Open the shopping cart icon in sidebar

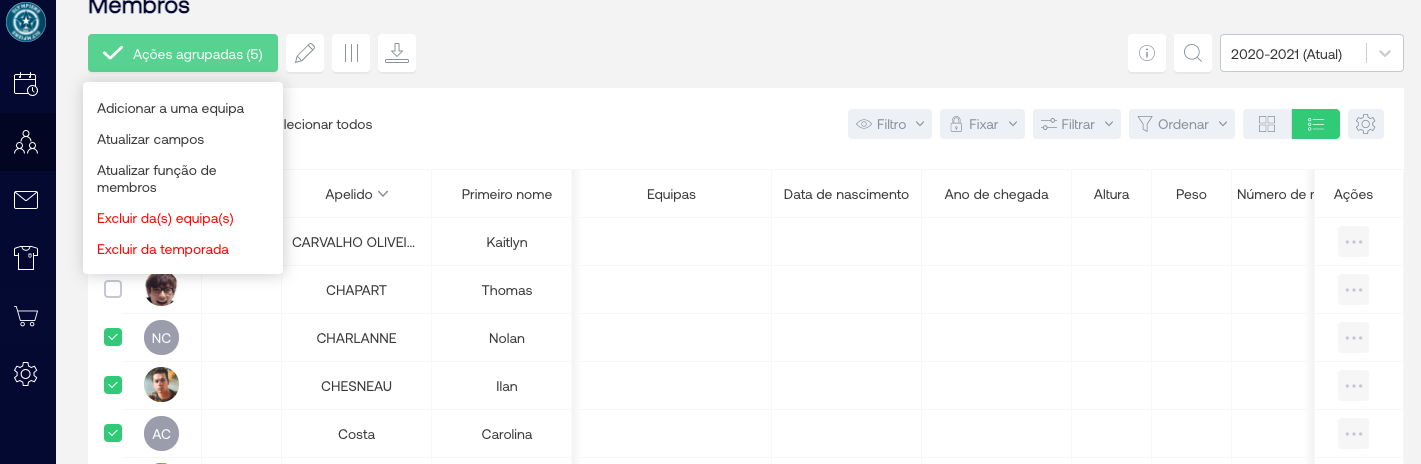(26, 317)
